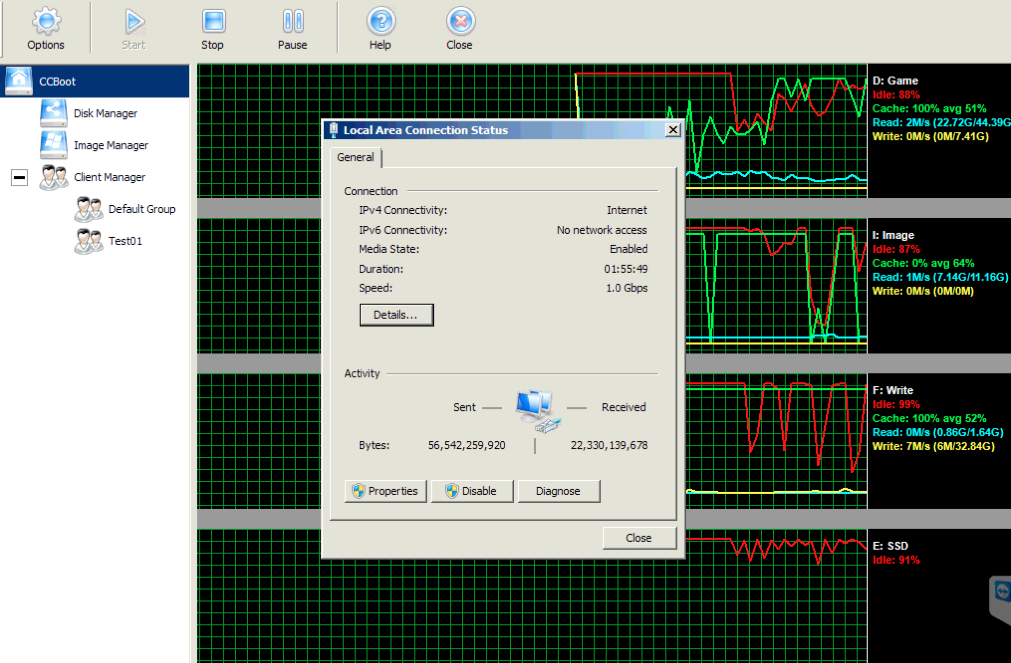Collapse the Client Manager tree node
Viewport: 1011px width, 663px height.
(x=19, y=177)
